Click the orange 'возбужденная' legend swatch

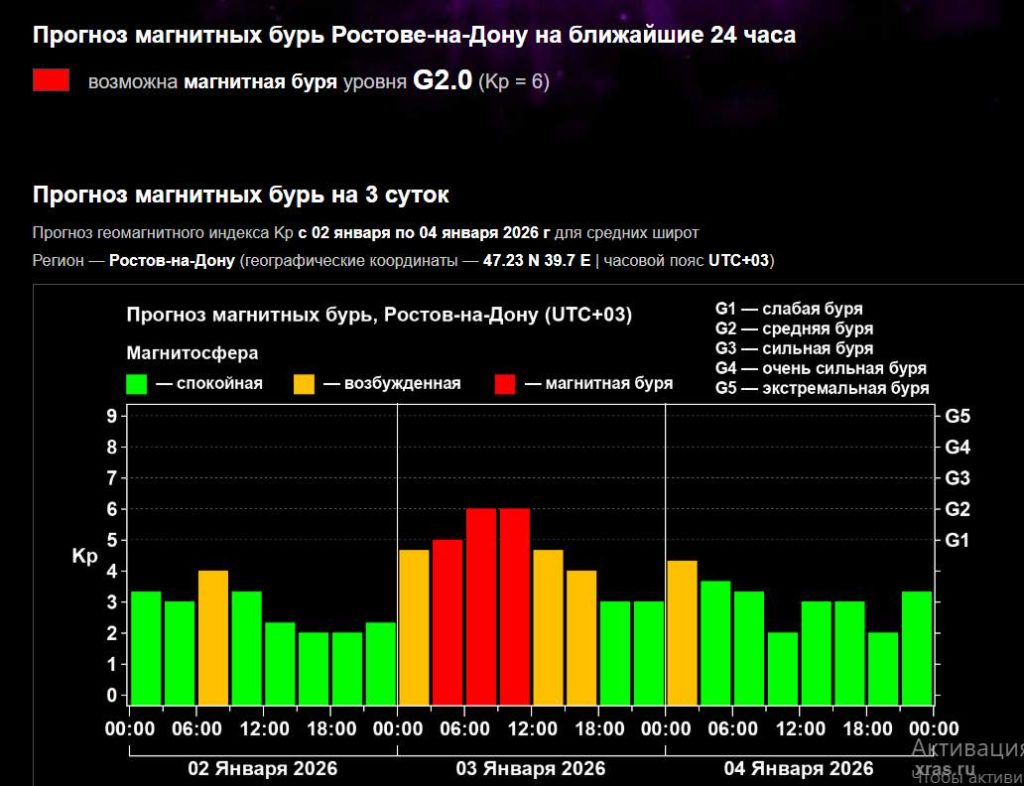pyautogui.click(x=304, y=384)
